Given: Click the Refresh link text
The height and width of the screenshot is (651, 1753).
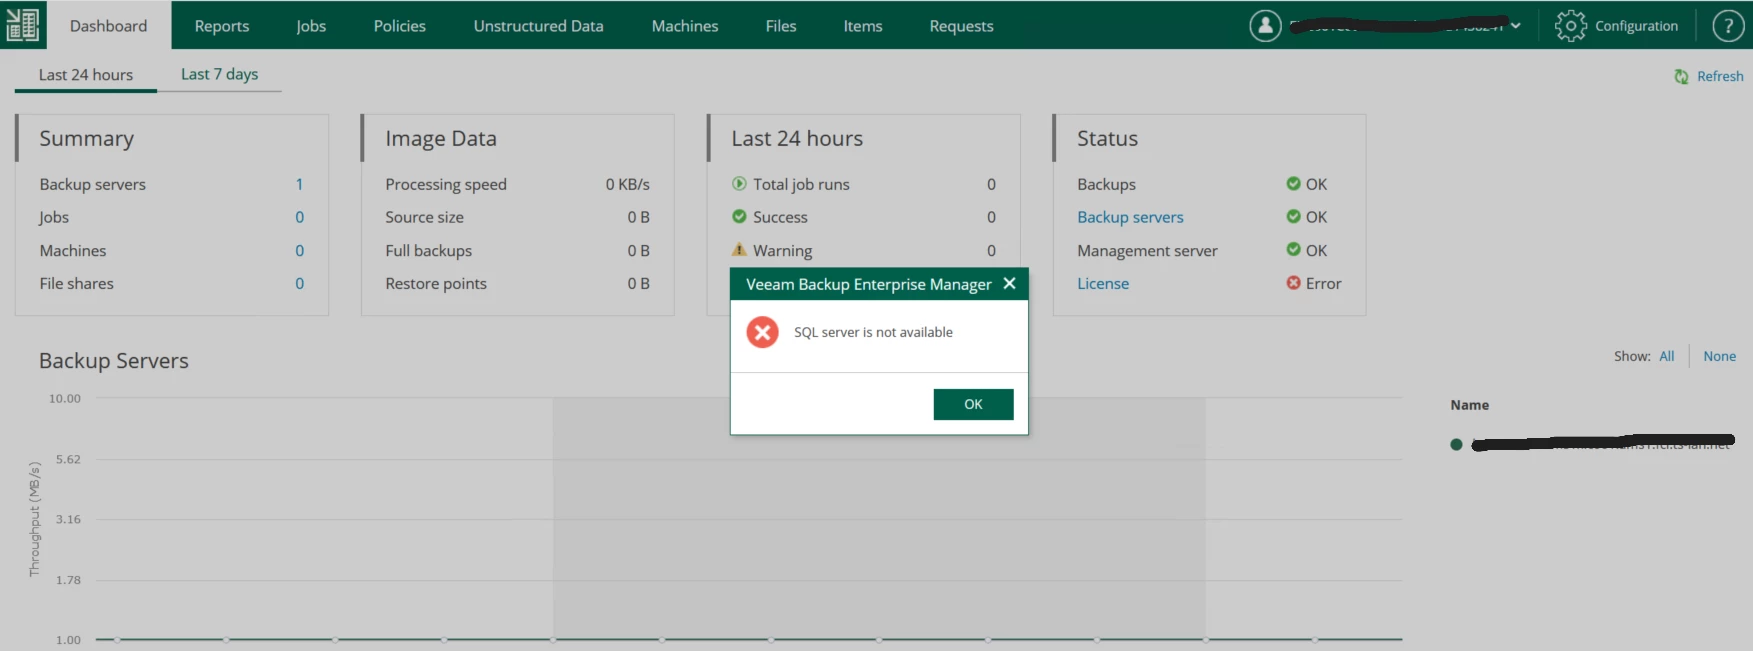Looking at the screenshot, I should (x=1720, y=77).
